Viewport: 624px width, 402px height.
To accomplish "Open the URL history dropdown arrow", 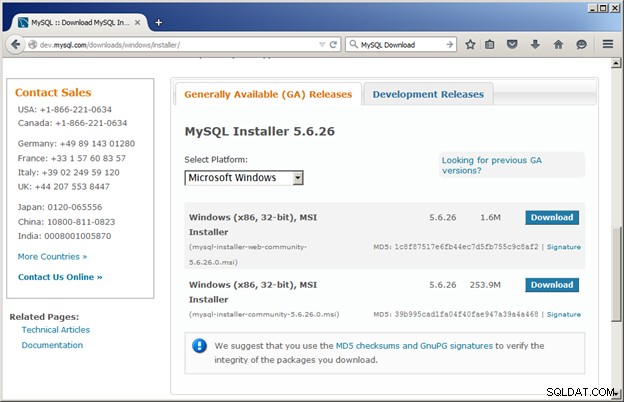I will click(x=322, y=45).
